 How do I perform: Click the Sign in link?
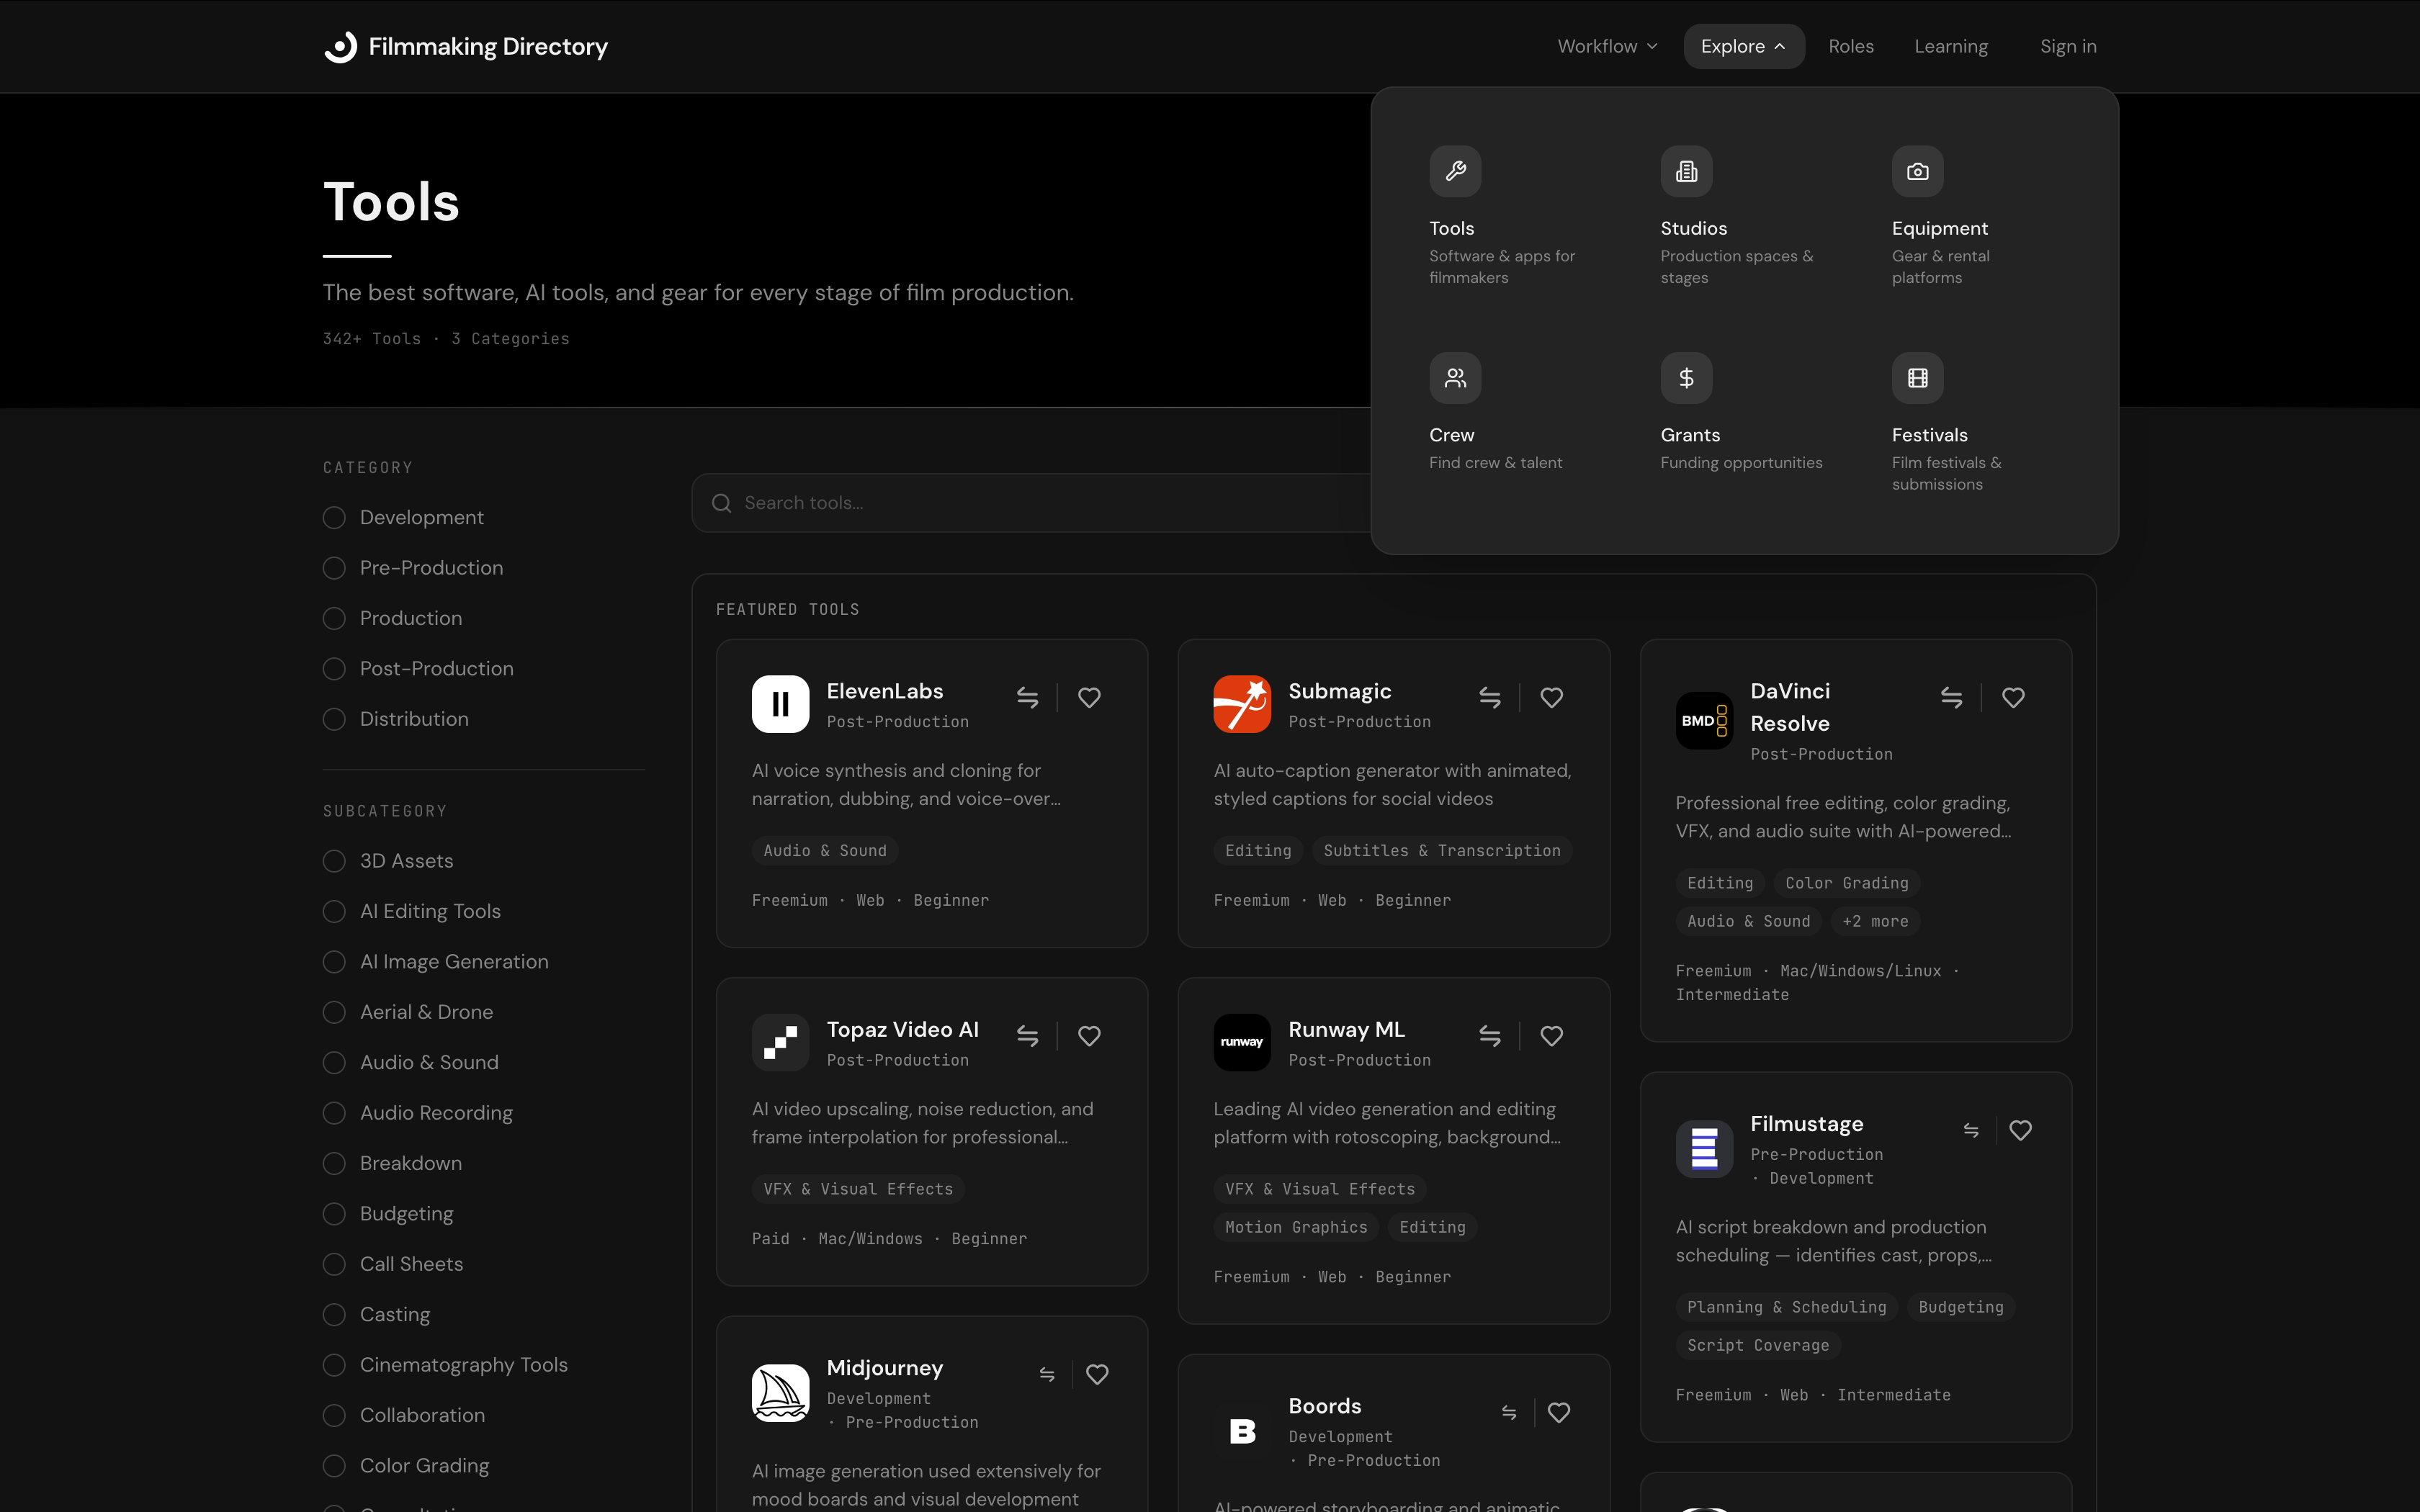point(2067,47)
